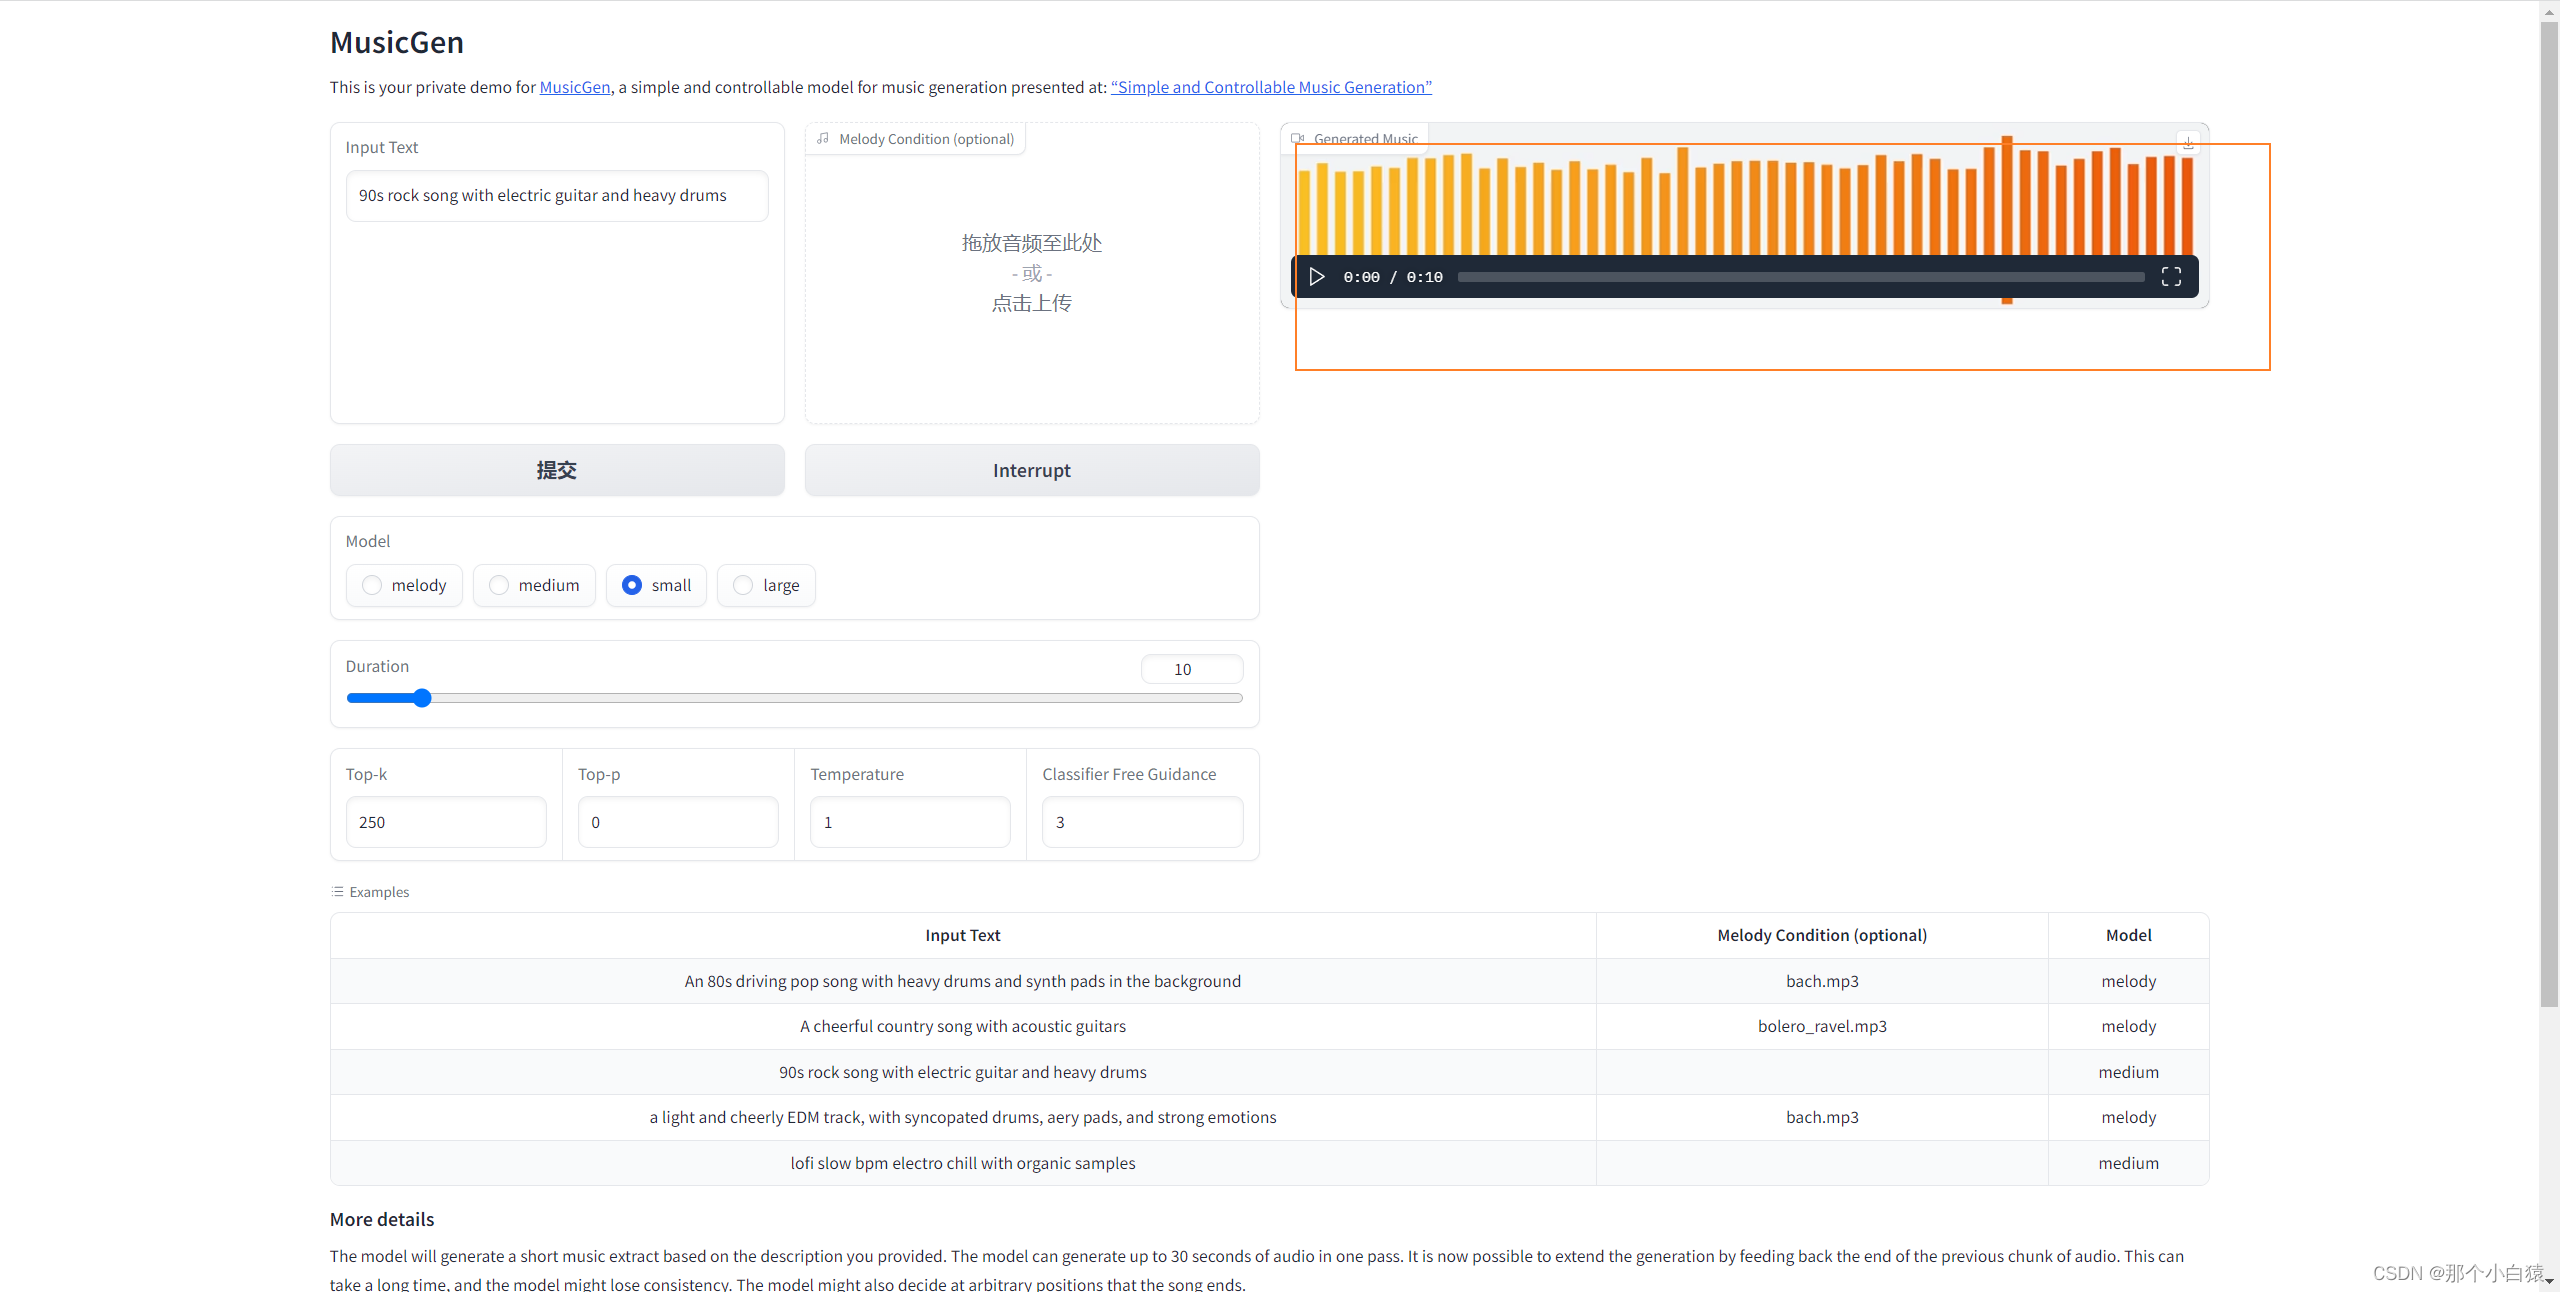Click the Top-k number field

pos(446,822)
